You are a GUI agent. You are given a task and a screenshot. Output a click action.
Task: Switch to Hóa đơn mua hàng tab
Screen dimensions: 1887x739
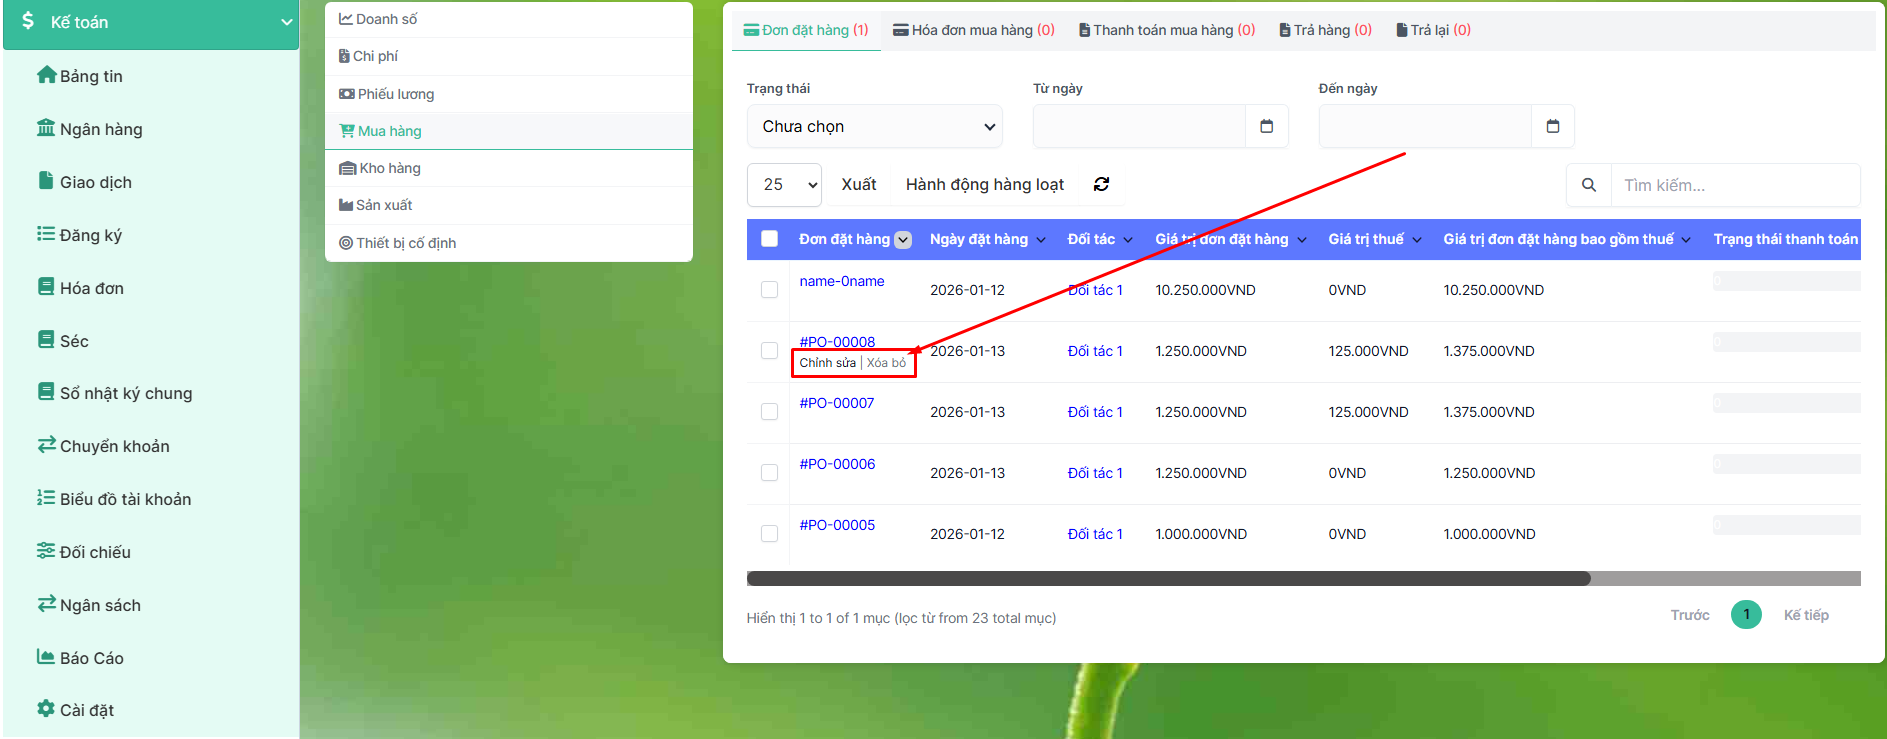coord(973,30)
